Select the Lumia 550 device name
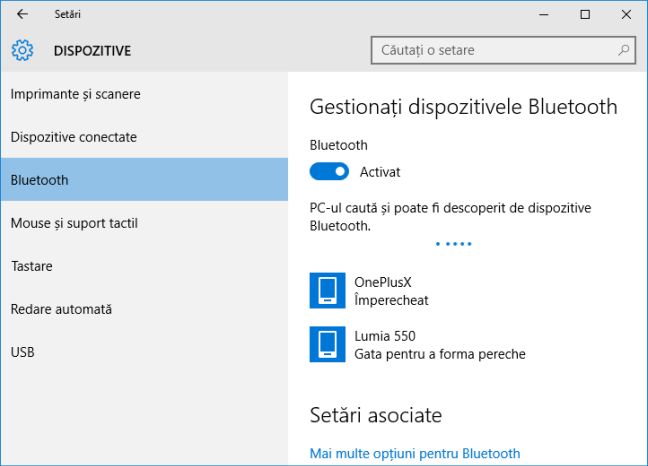648x466 pixels. point(385,336)
